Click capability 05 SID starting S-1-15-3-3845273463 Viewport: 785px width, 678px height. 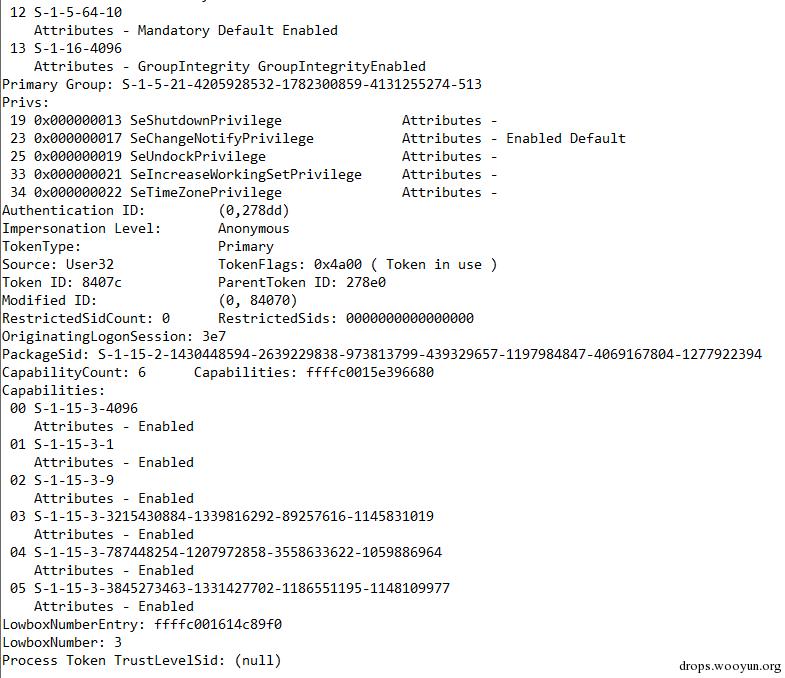(x=242, y=588)
